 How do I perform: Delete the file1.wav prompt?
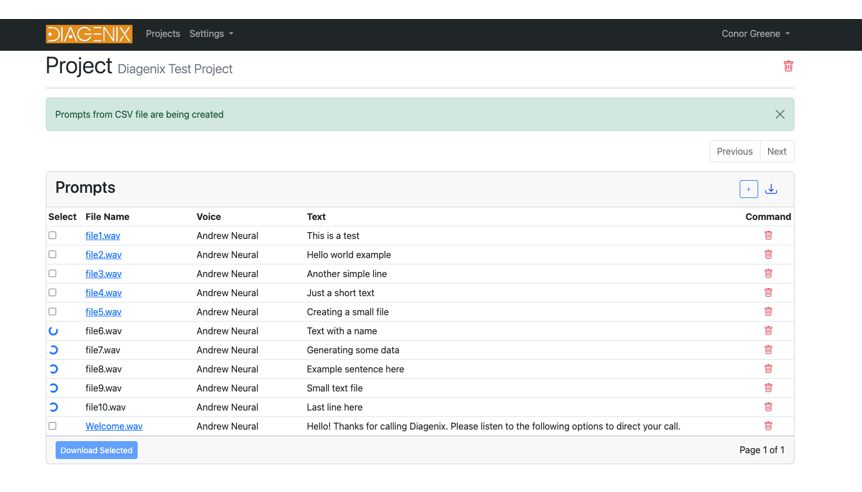(768, 235)
